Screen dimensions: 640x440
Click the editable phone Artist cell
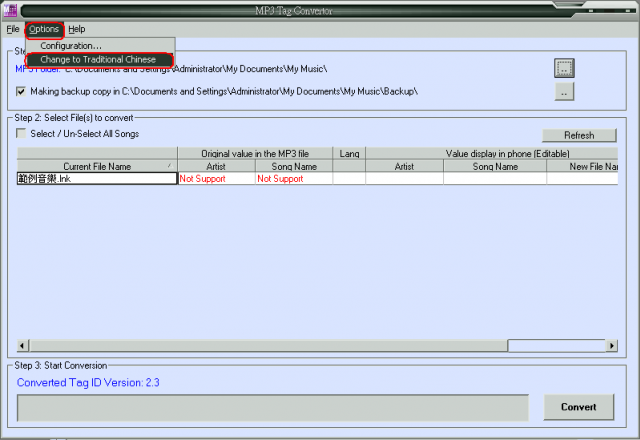pyautogui.click(x=404, y=178)
